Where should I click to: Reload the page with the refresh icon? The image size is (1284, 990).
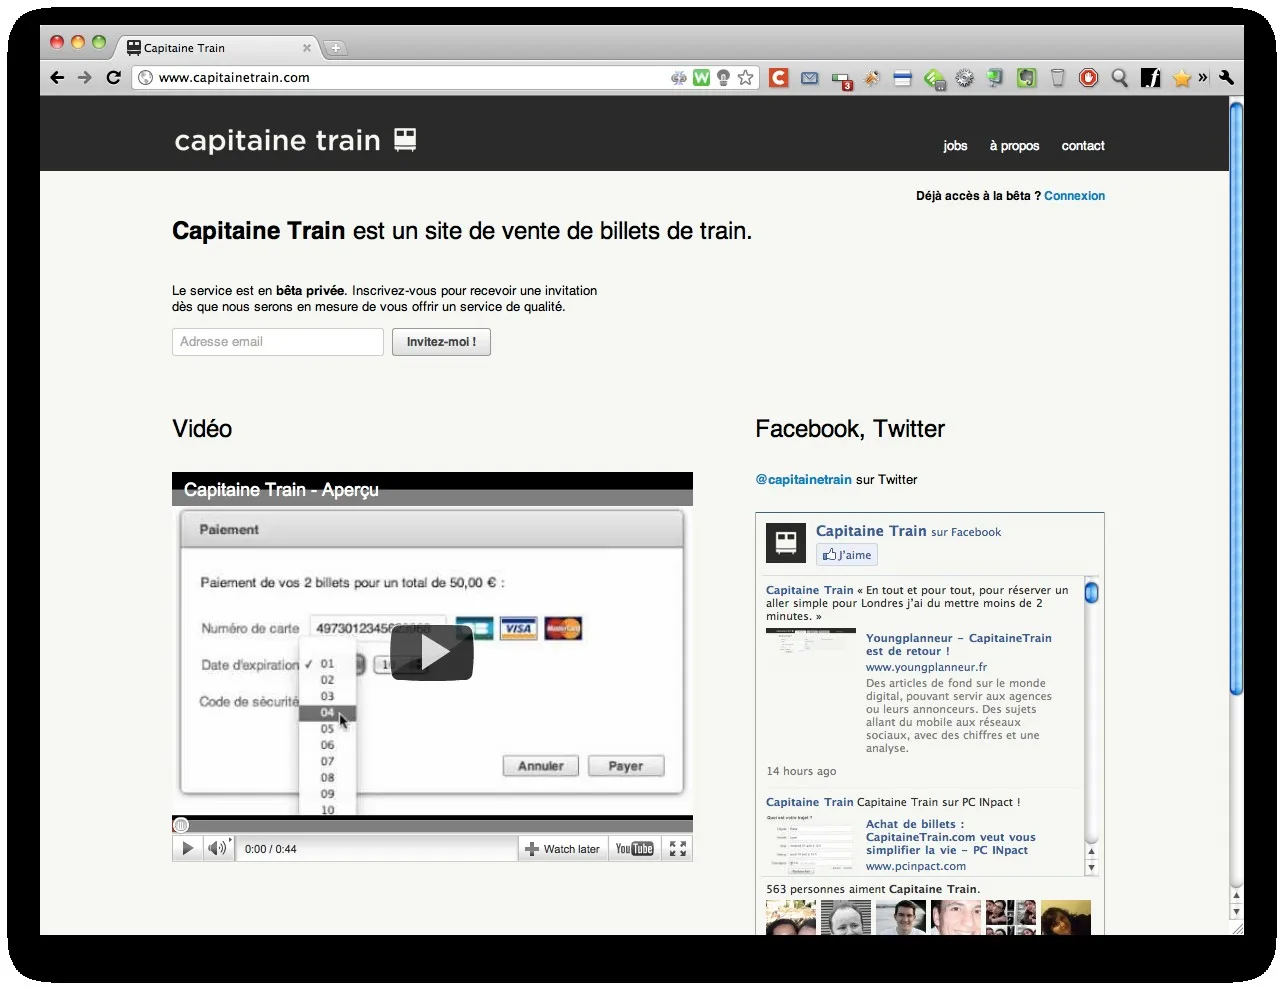click(114, 77)
